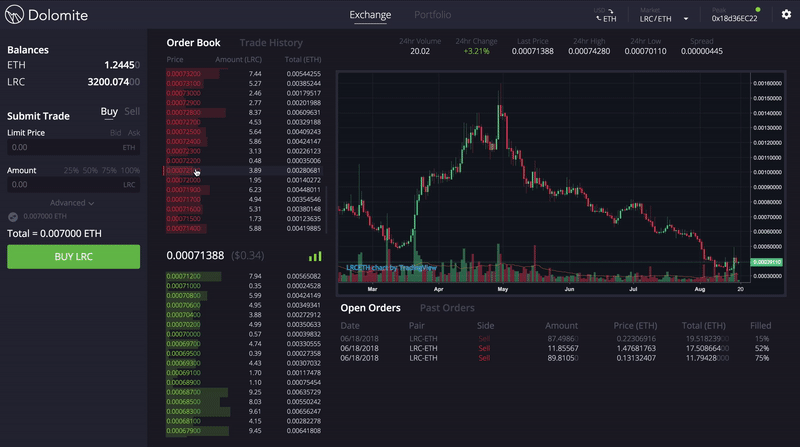800x448 pixels.
Task: Click the Spread value 0.00000445
Action: [x=702, y=52]
